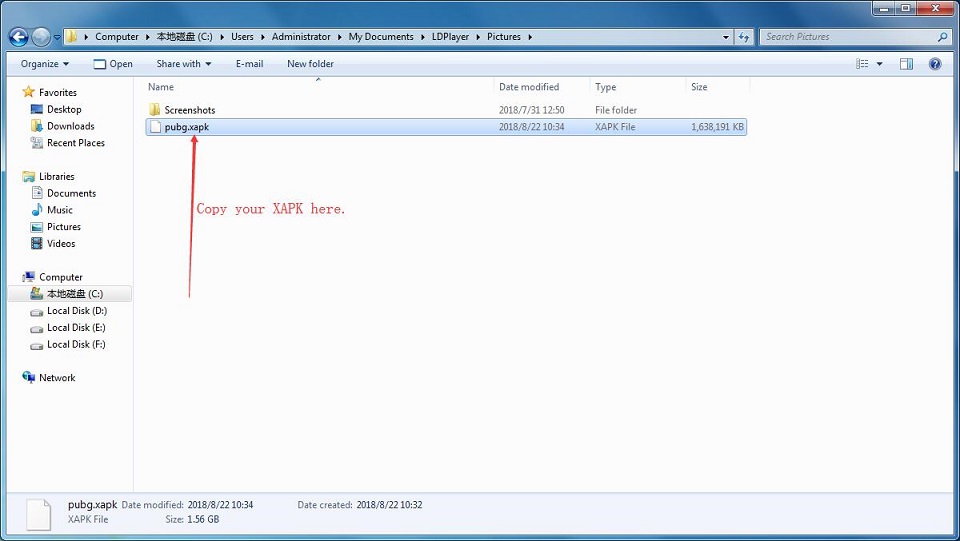Click the Music note icon
The image size is (960, 541).
(x=37, y=210)
